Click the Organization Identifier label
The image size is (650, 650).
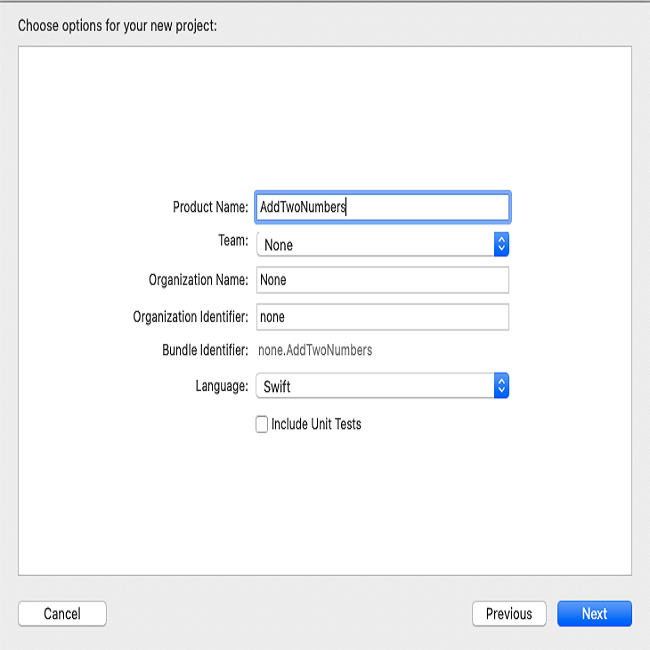(x=191, y=317)
